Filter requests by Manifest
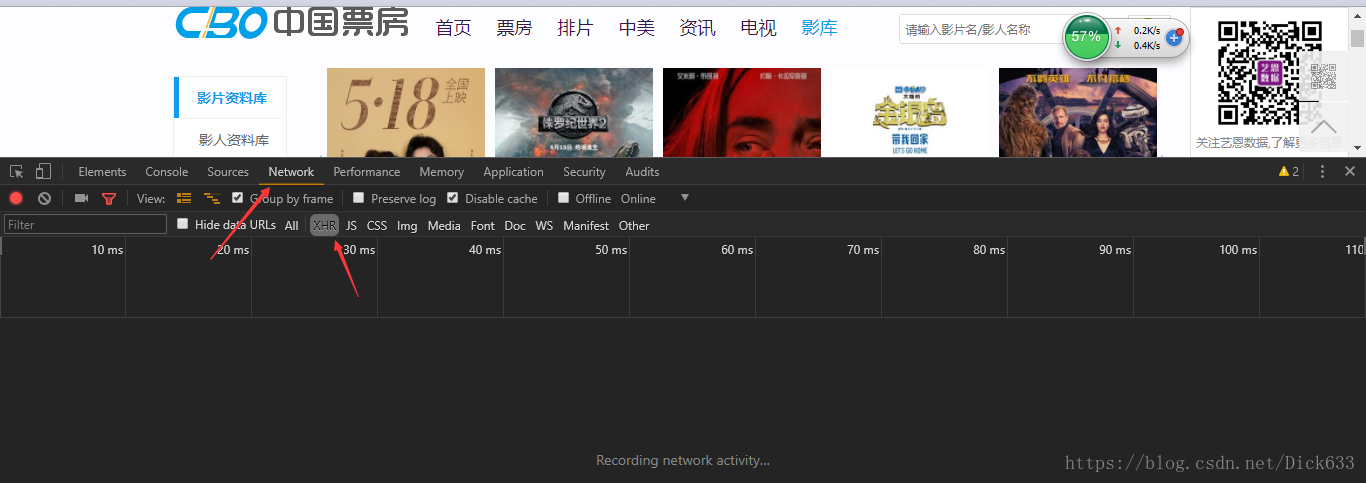Image resolution: width=1366 pixels, height=483 pixels. click(586, 225)
